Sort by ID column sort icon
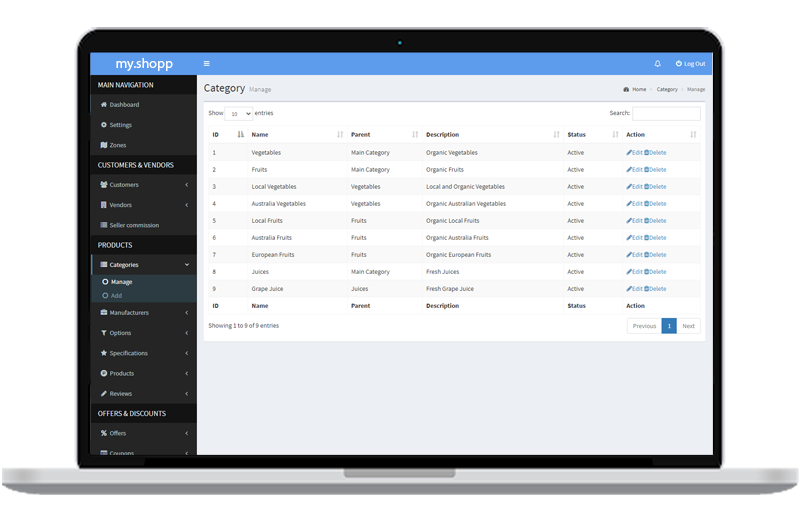 tap(240, 135)
